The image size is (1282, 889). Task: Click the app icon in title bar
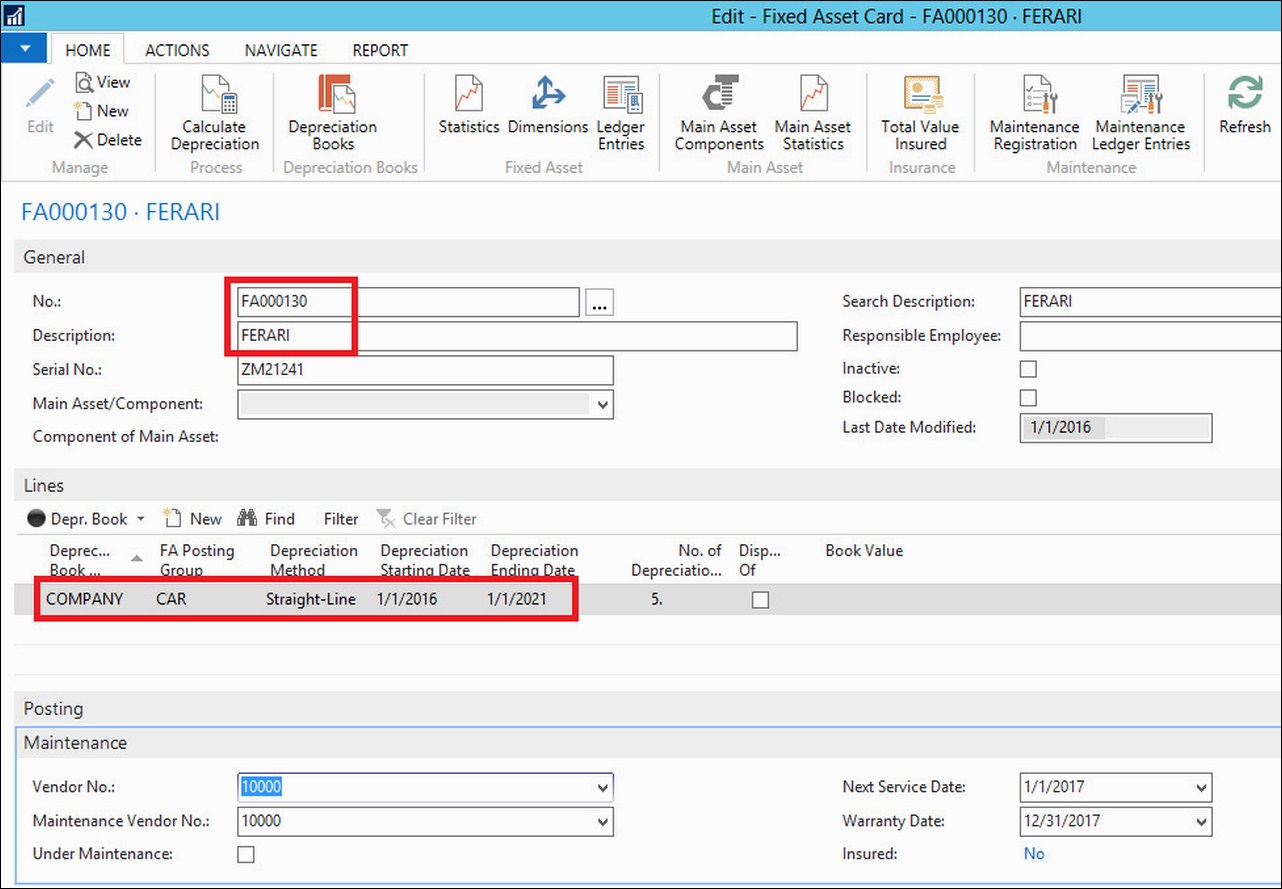(x=14, y=15)
